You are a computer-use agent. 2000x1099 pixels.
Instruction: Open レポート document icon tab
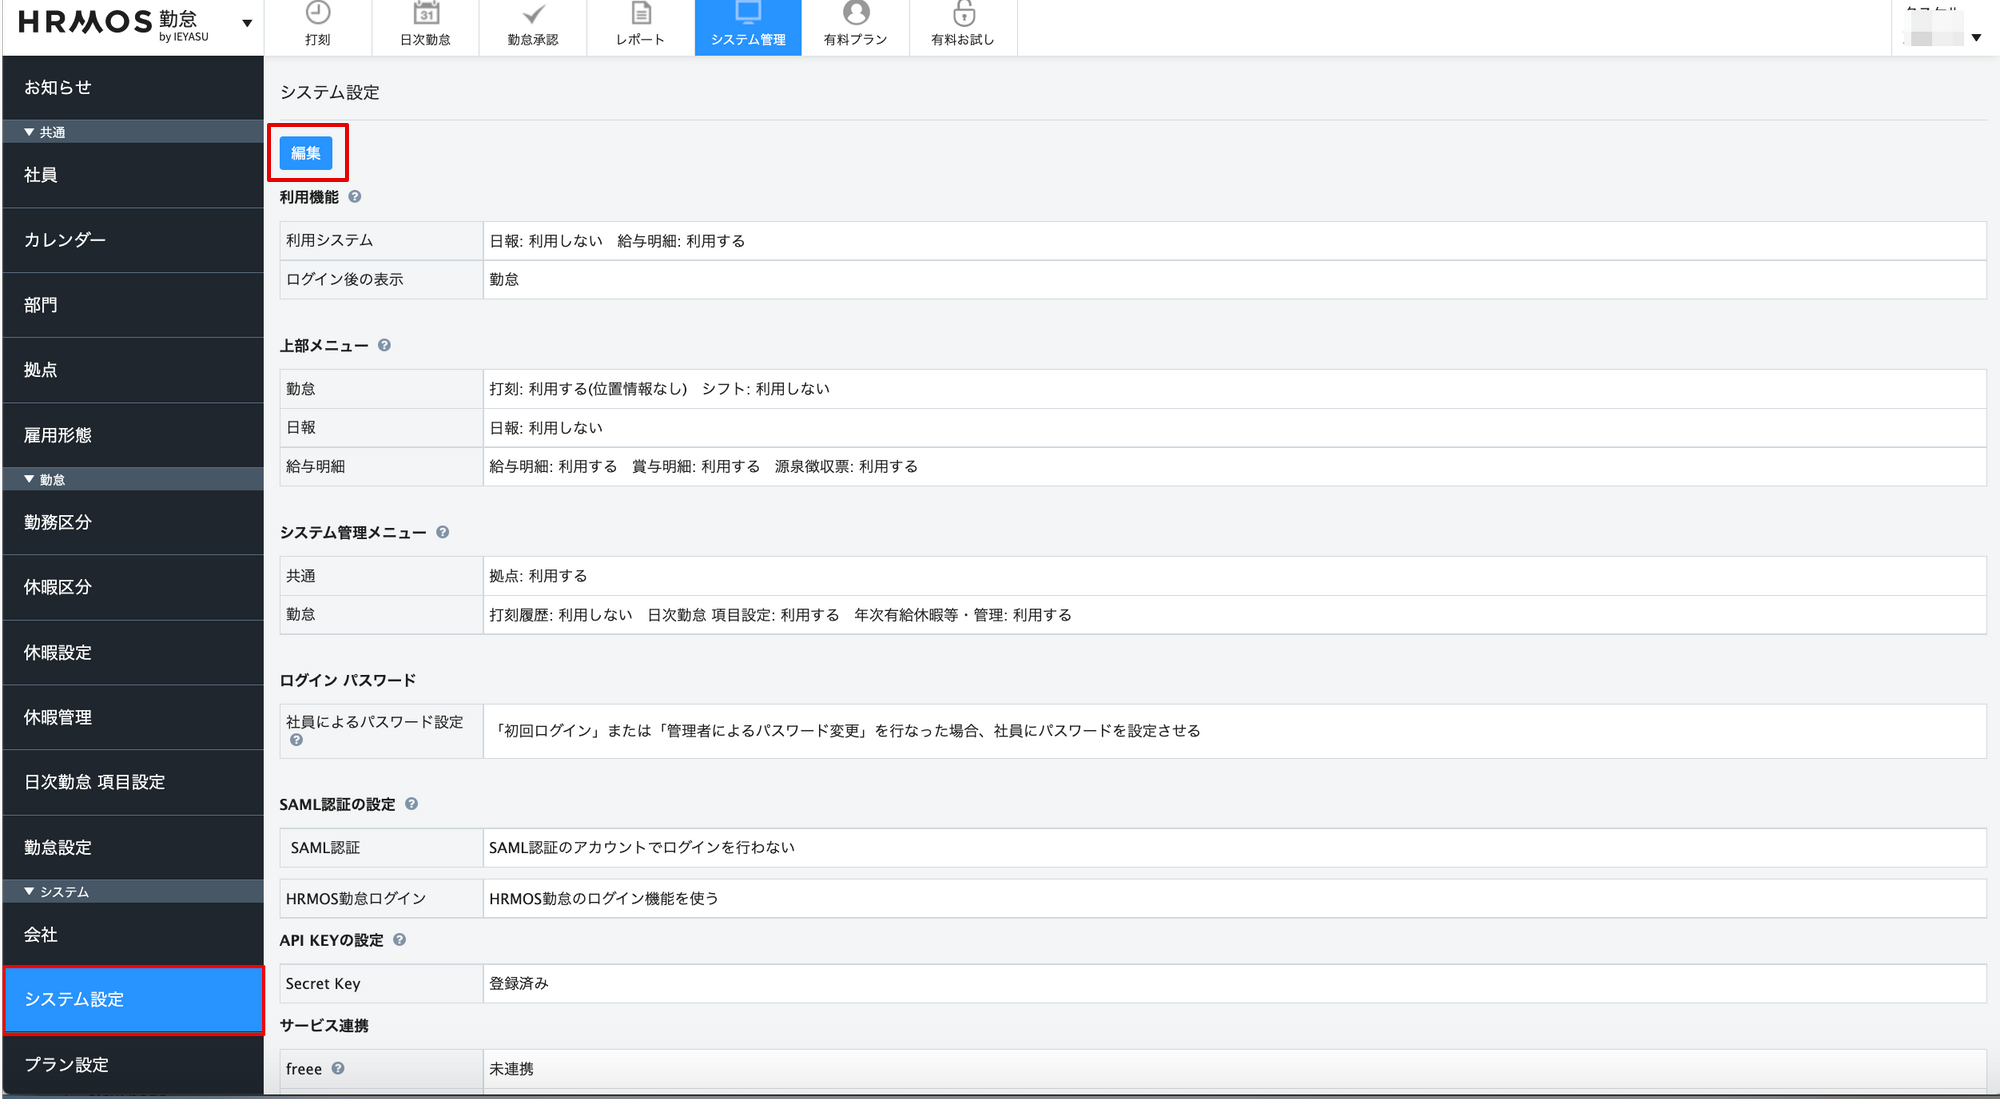click(640, 26)
